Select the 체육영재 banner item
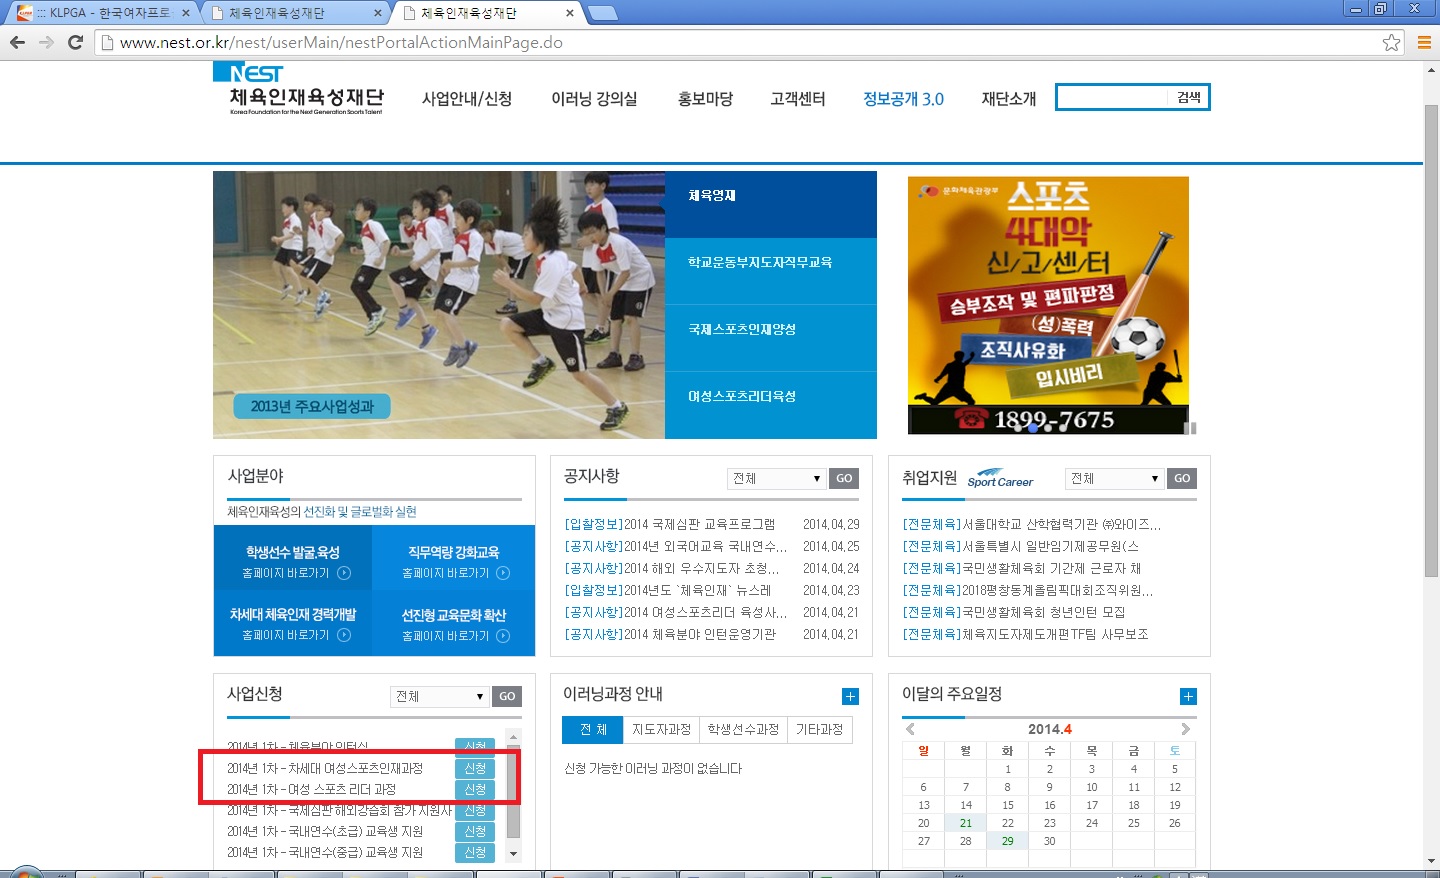This screenshot has width=1440, height=878. click(x=771, y=204)
